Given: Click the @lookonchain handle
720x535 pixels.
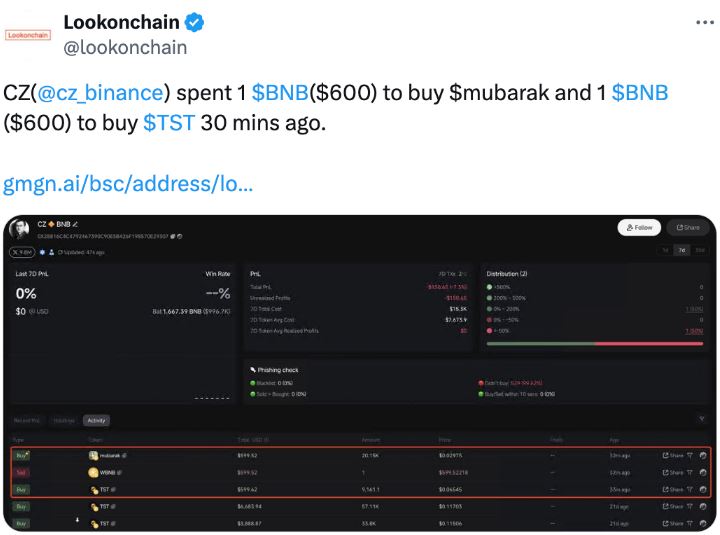Looking at the screenshot, I should [125, 47].
